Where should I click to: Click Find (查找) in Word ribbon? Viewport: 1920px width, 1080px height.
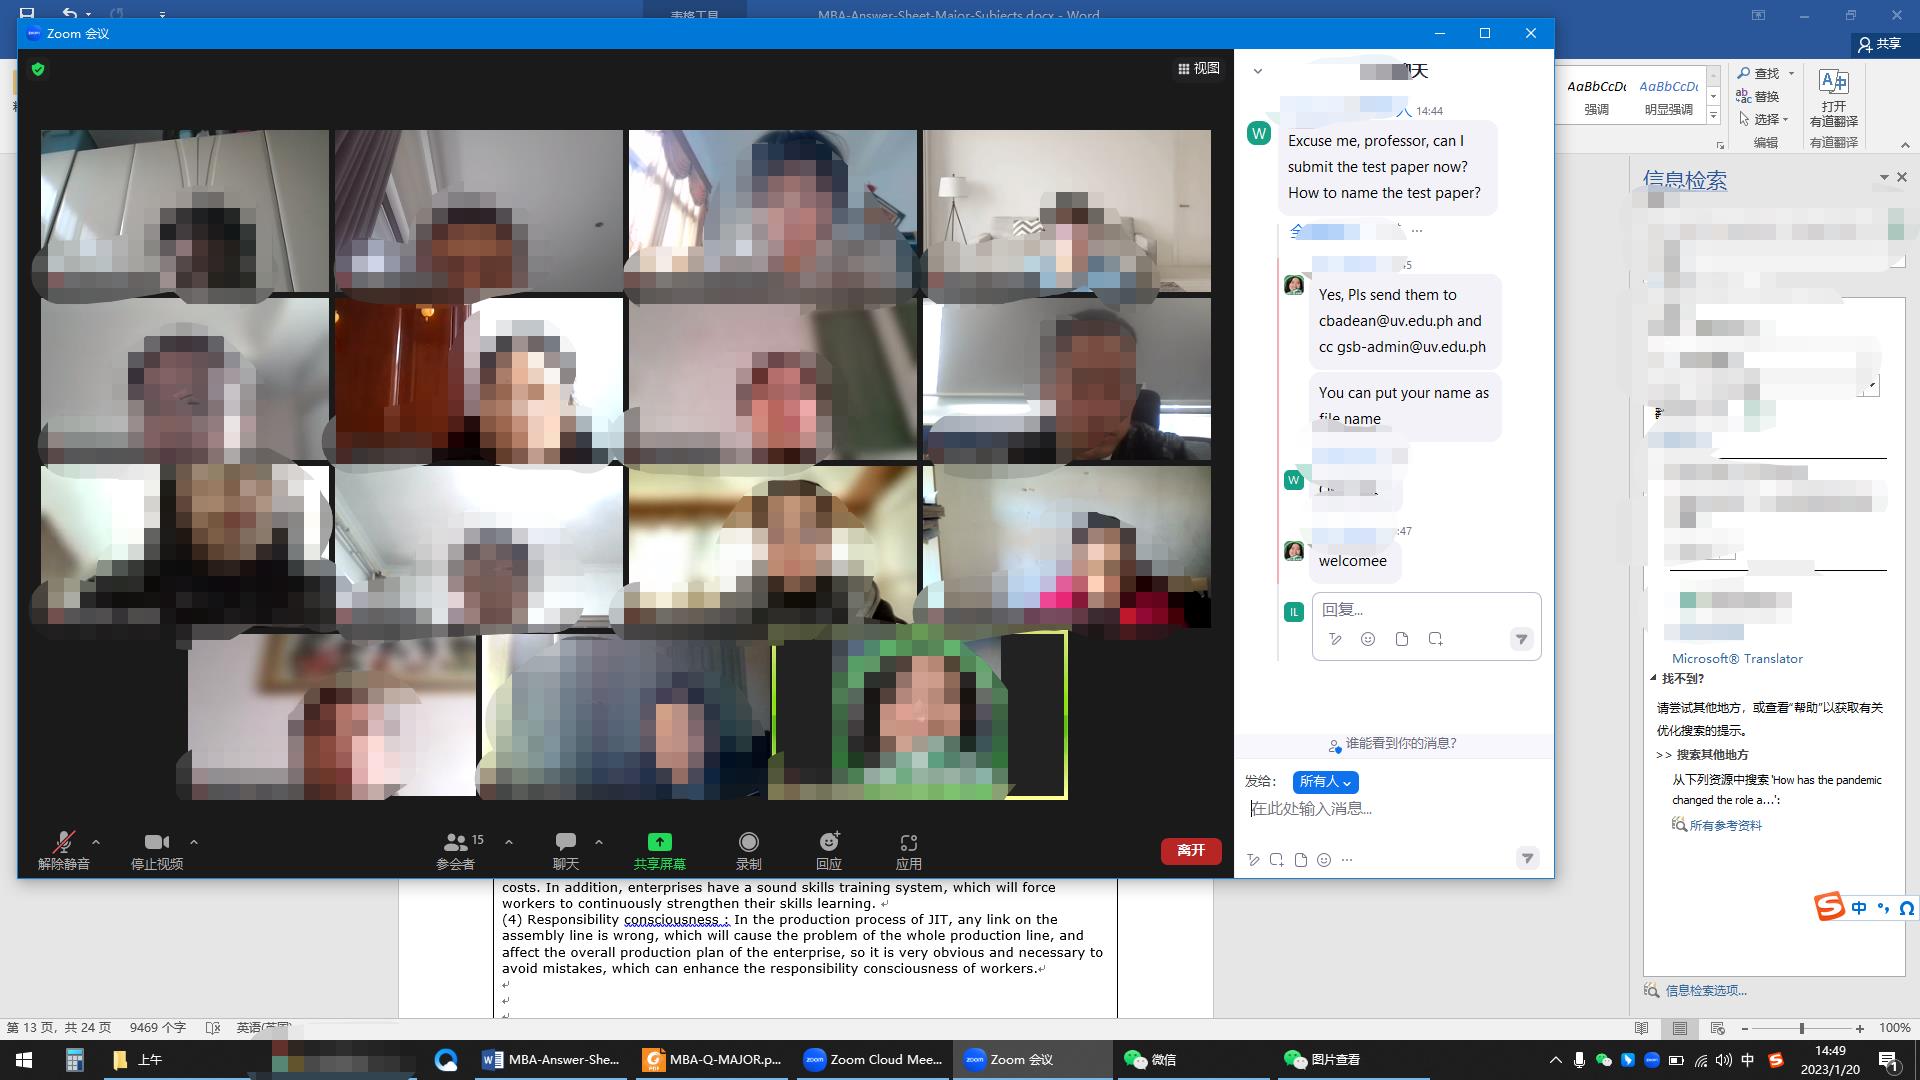(x=1759, y=73)
